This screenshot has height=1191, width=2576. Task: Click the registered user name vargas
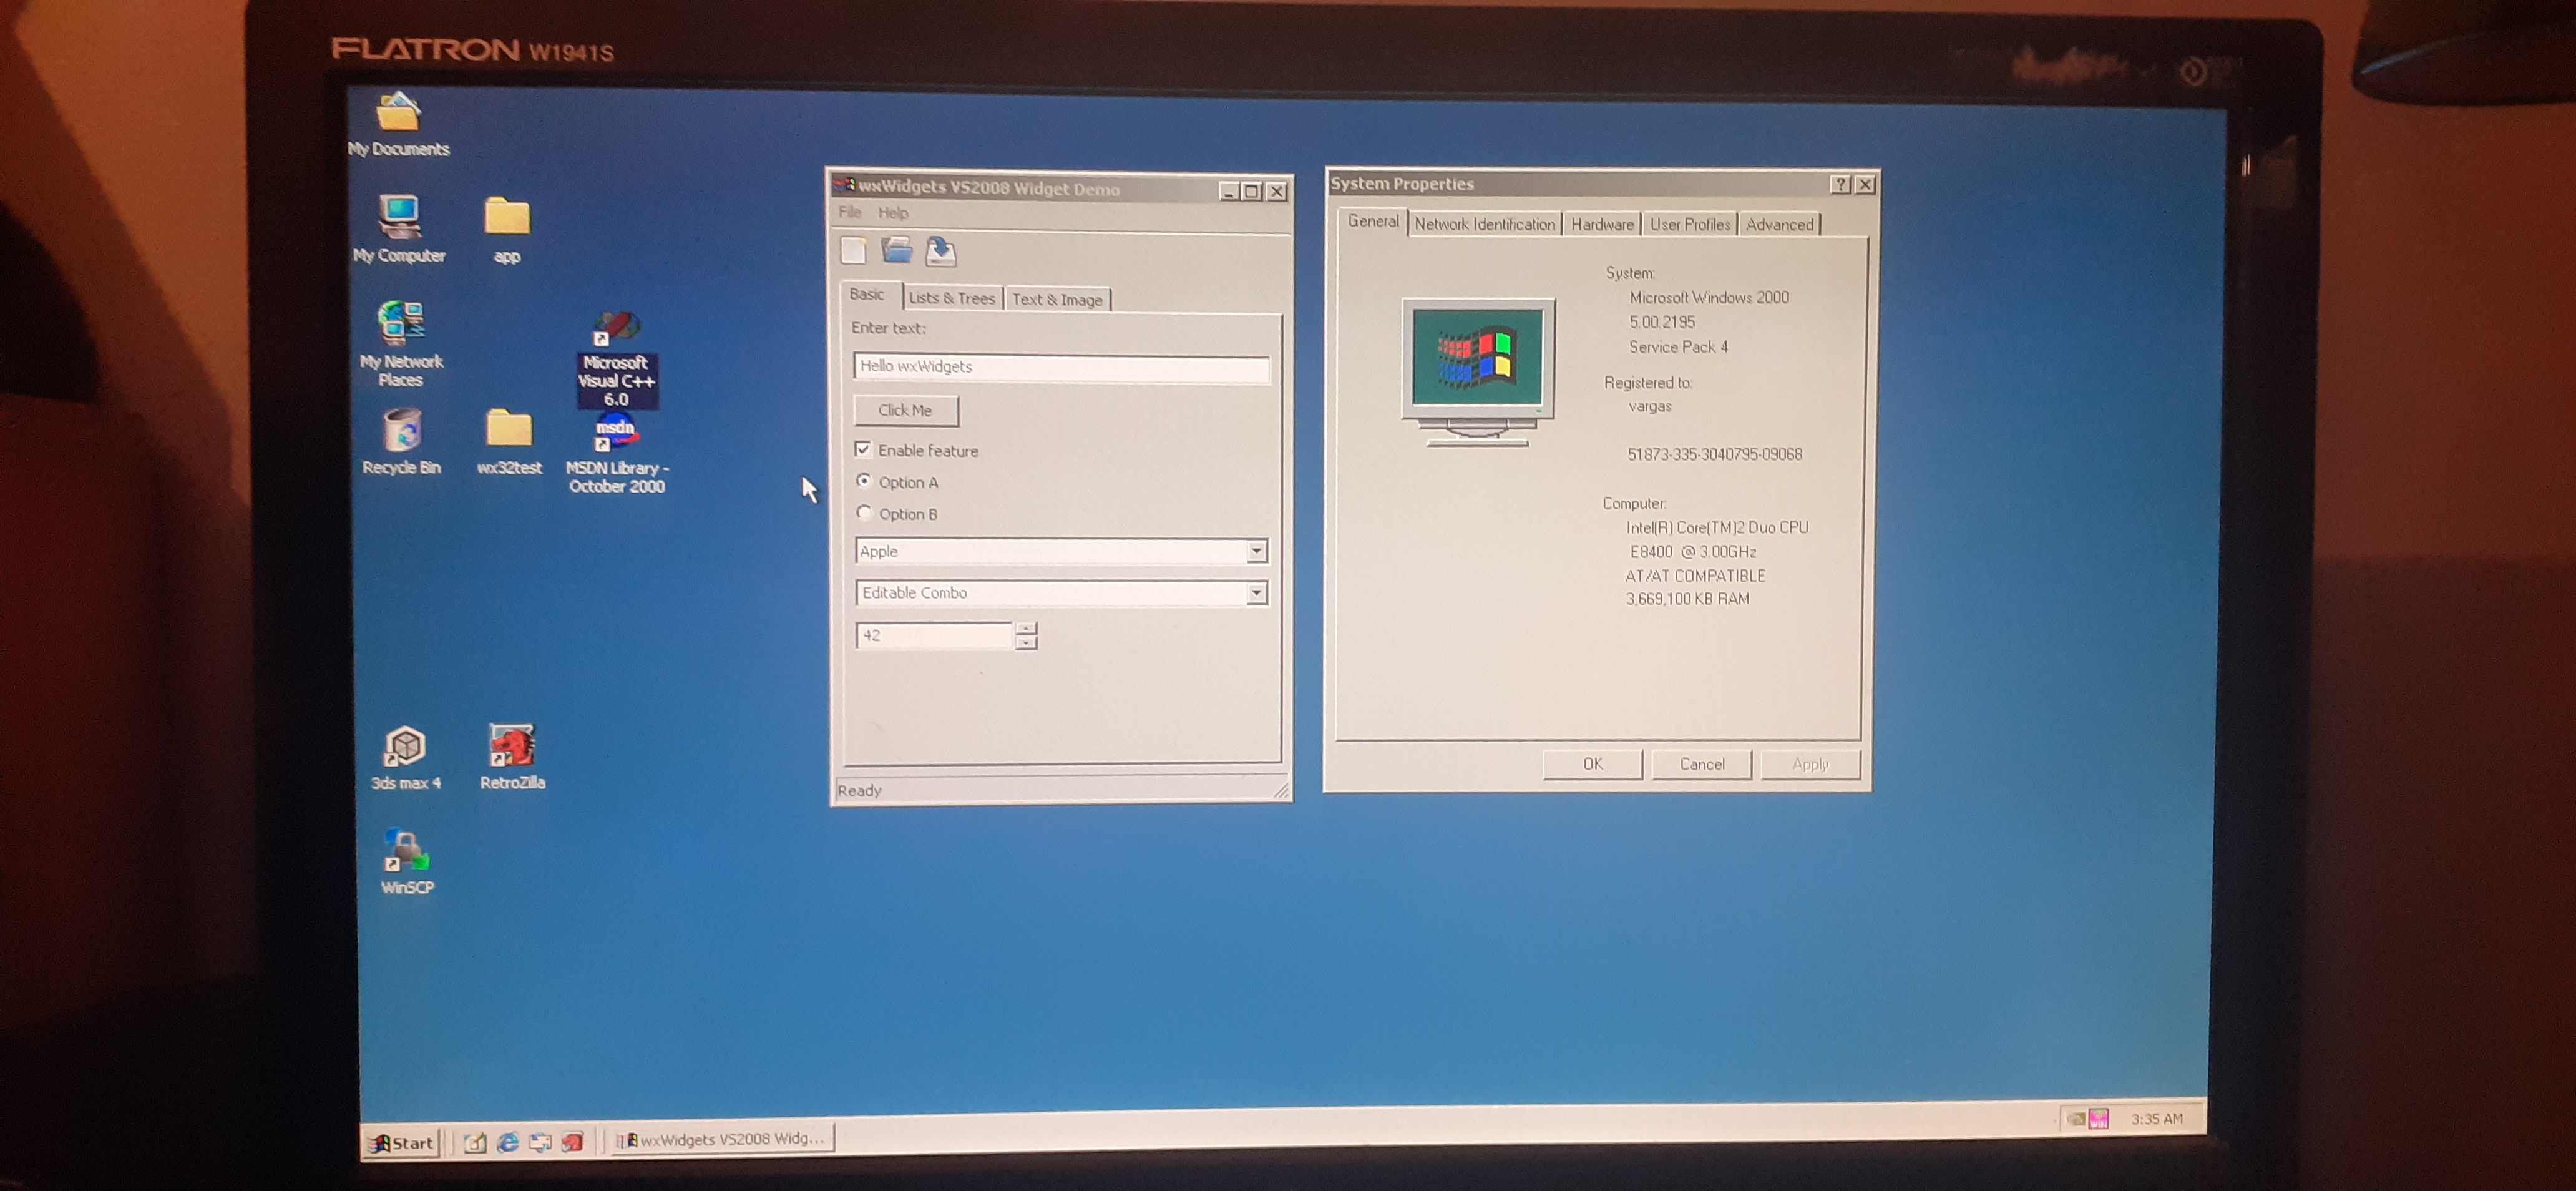point(1650,406)
